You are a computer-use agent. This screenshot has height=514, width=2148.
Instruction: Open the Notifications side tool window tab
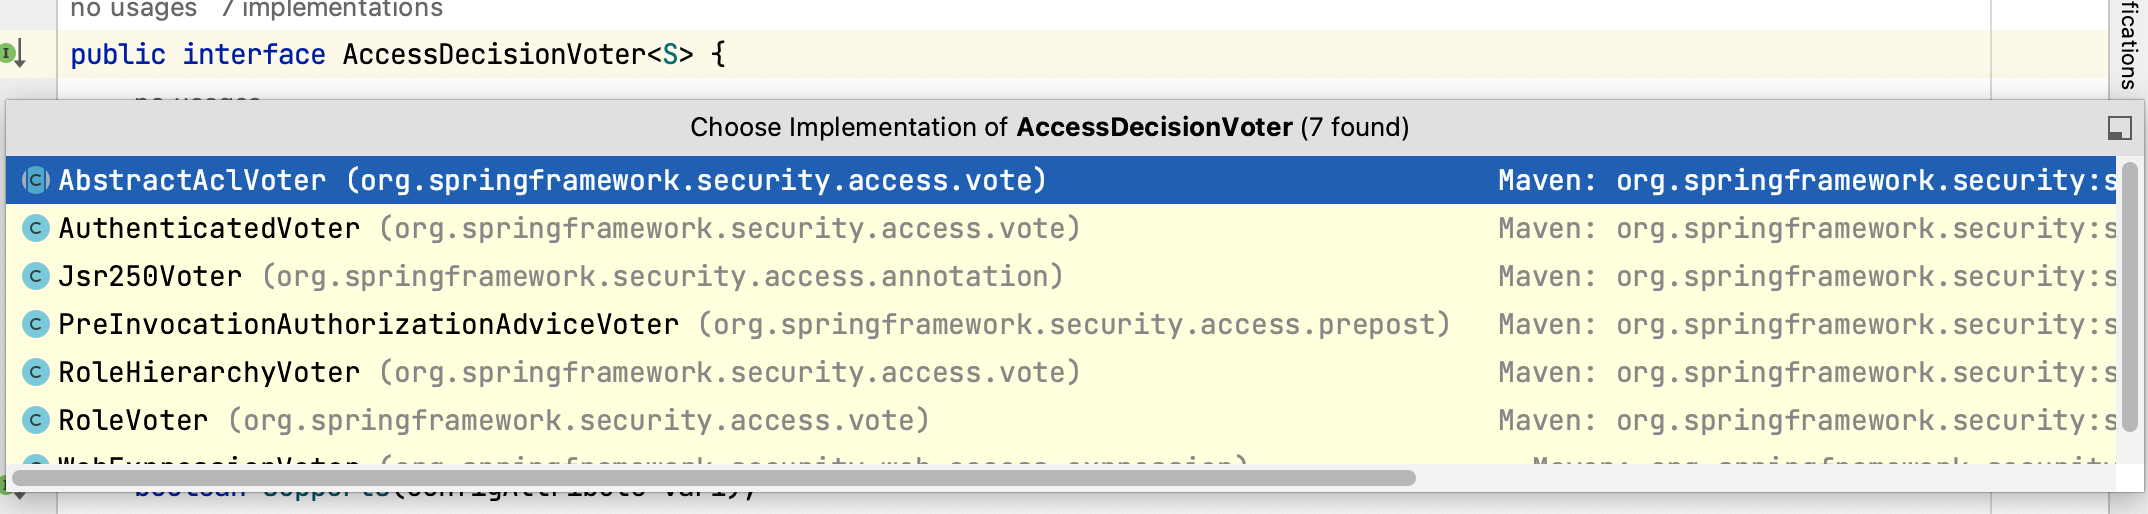(2129, 45)
